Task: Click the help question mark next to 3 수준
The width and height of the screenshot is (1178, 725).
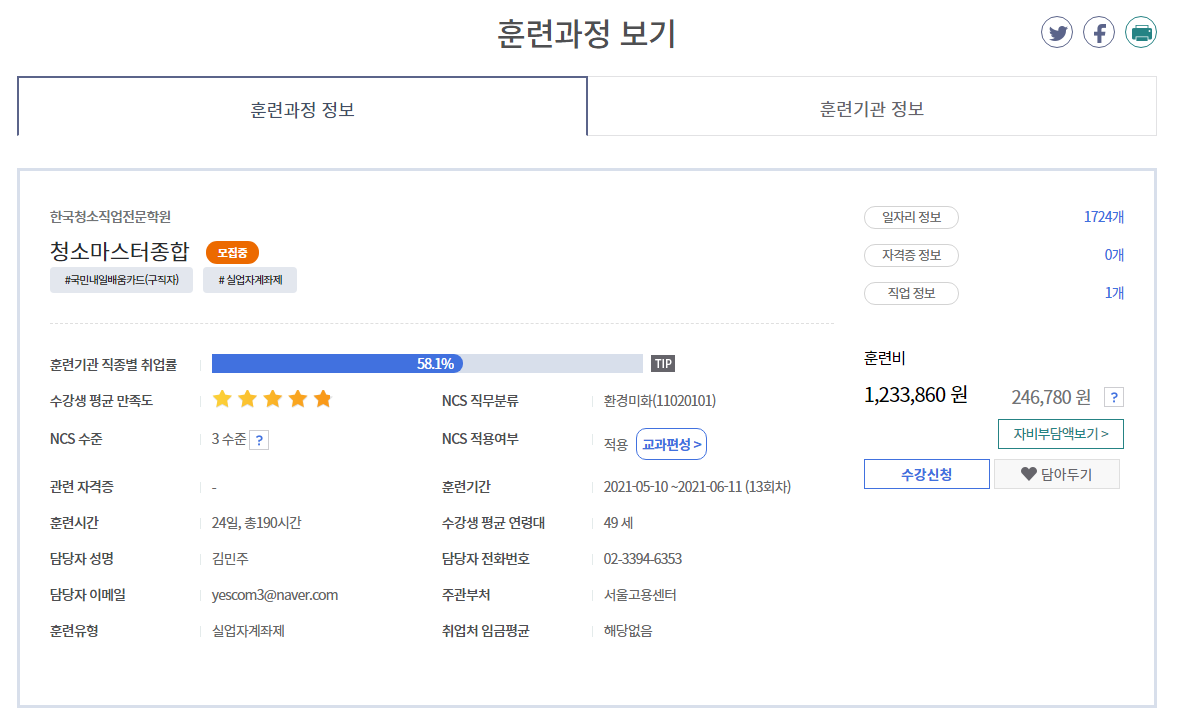Action: click(259, 440)
